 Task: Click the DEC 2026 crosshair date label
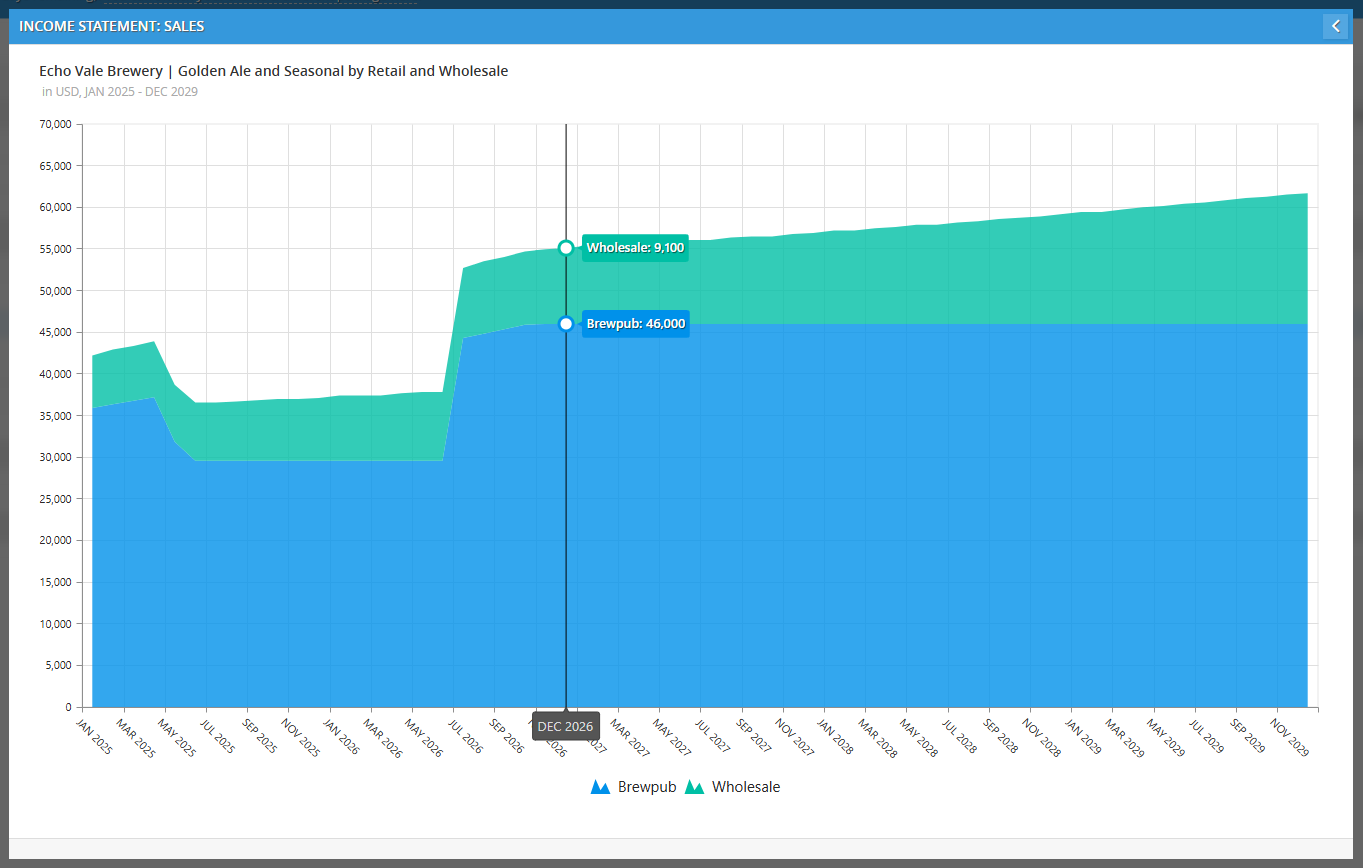(x=565, y=726)
